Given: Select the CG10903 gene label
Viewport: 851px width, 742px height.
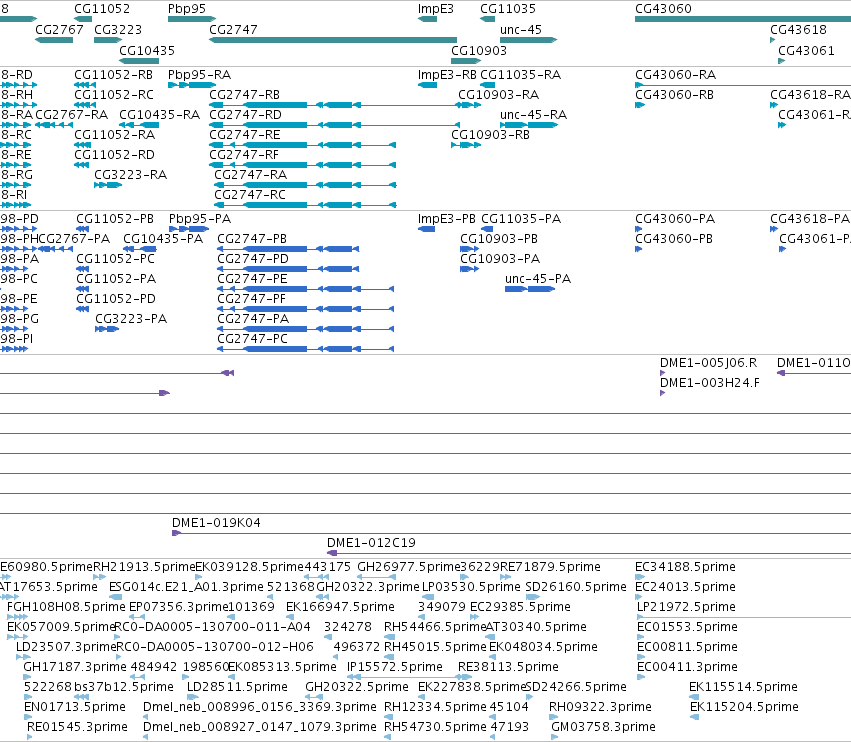Looking at the screenshot, I should pyautogui.click(x=479, y=50).
